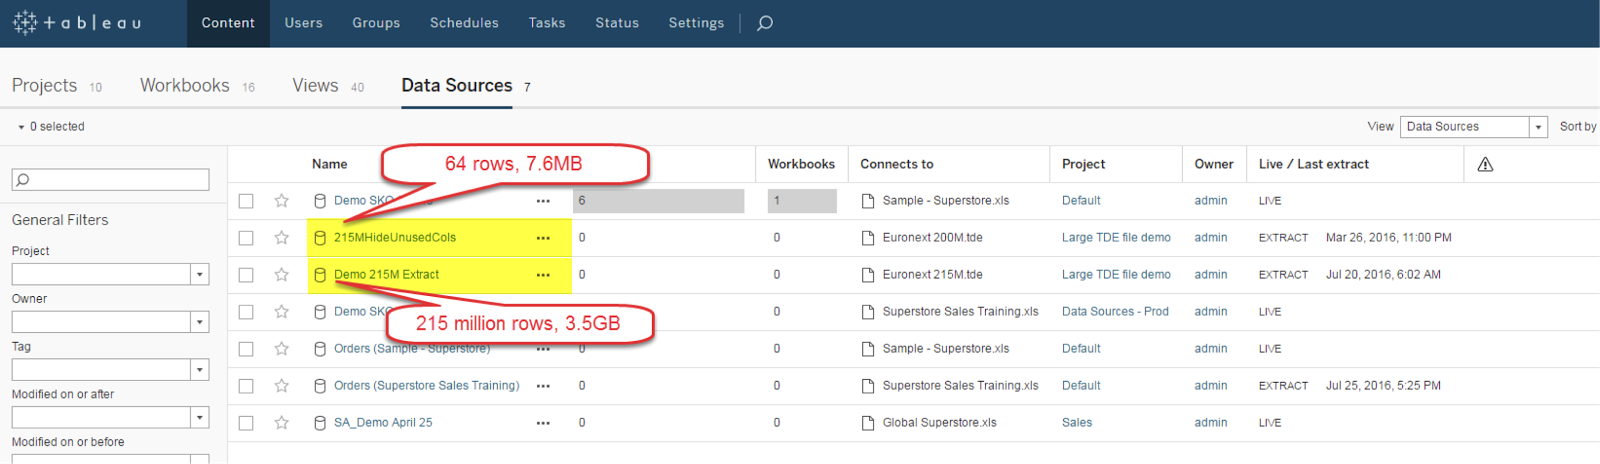Switch to the Workbooks tab
1600x464 pixels.
[185, 86]
